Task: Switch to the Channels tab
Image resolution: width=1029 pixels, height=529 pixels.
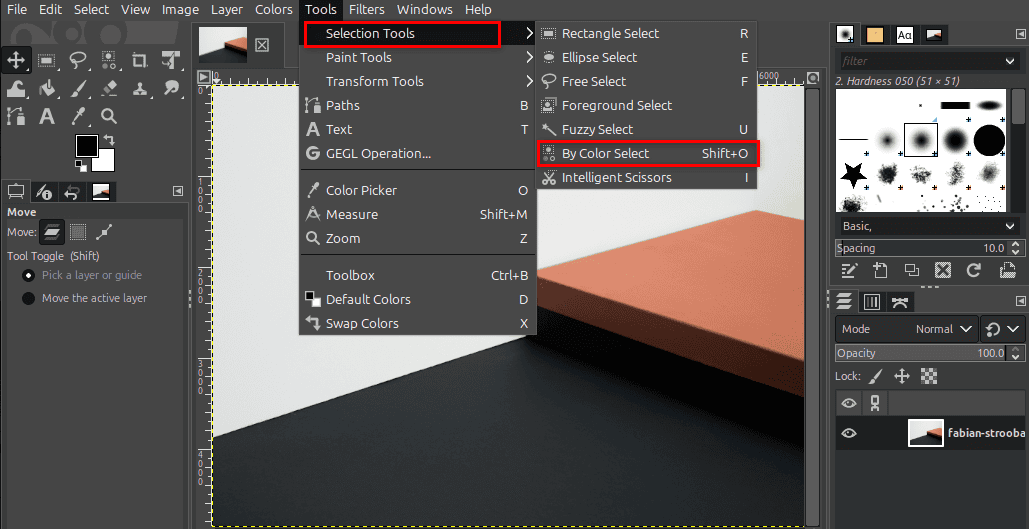Action: pos(872,302)
